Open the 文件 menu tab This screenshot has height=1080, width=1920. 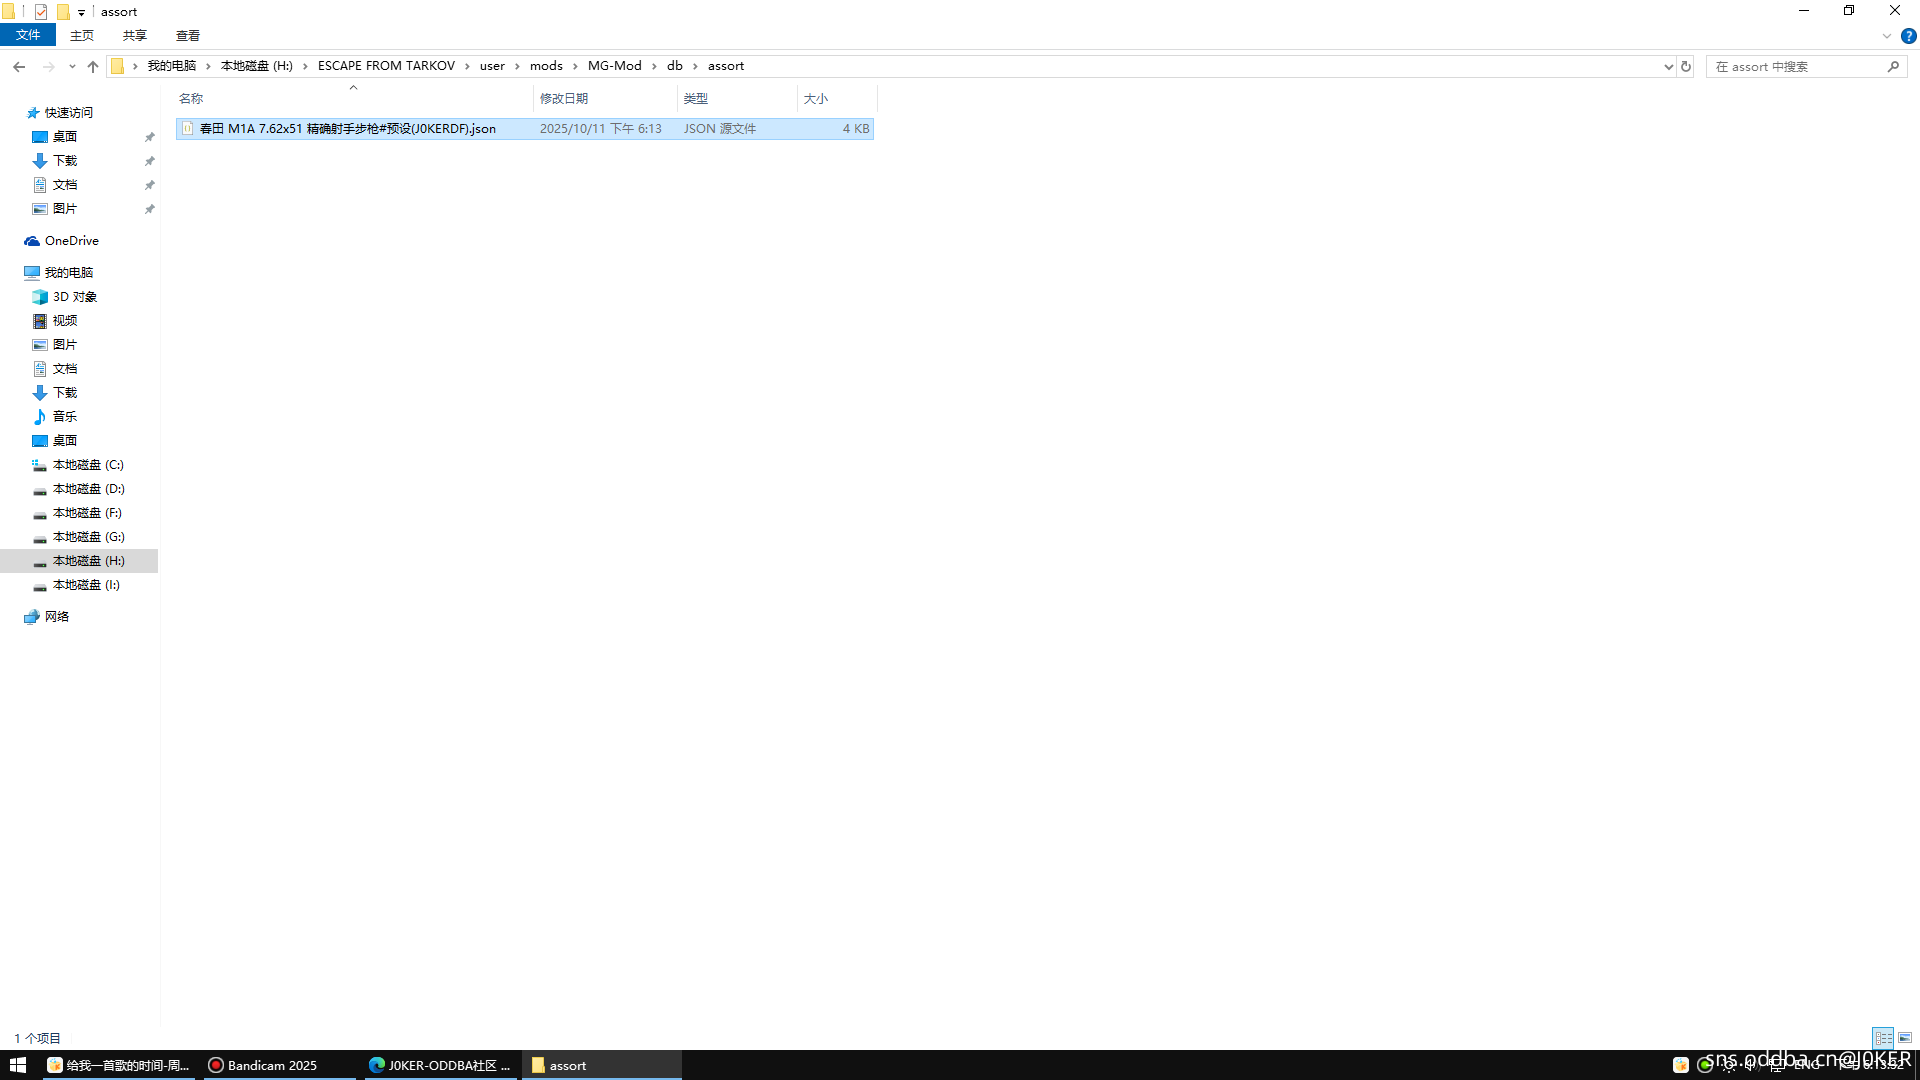[28, 36]
